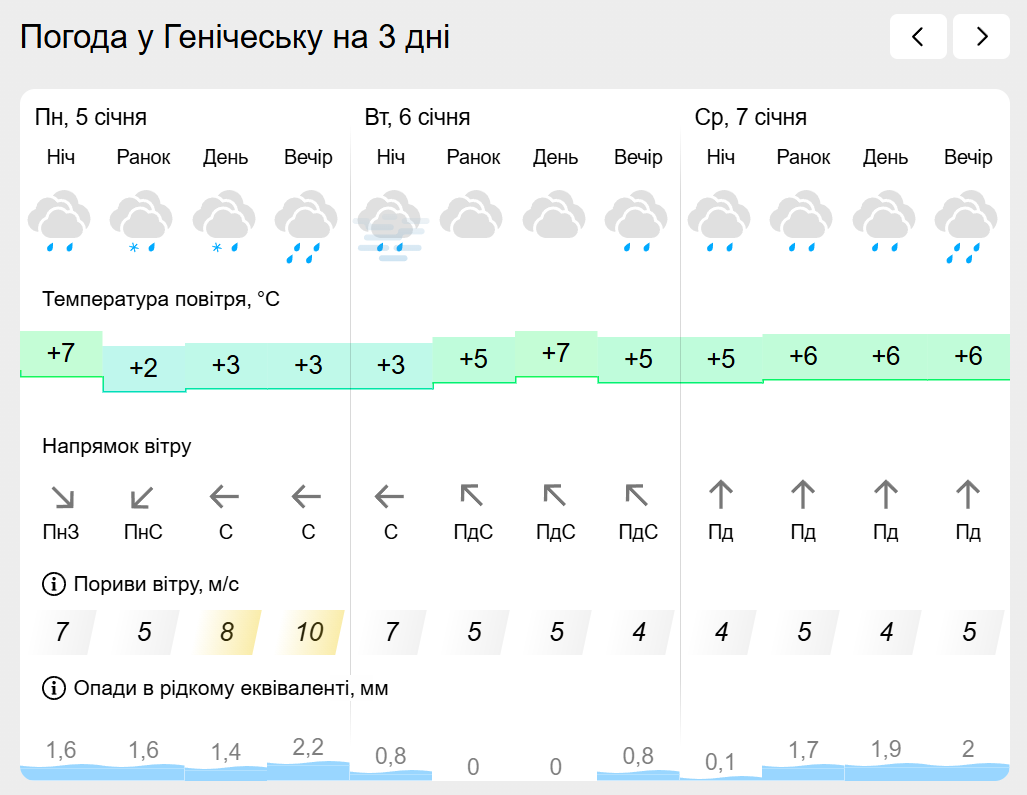The height and width of the screenshot is (795, 1027).
Task: Click Tuesday morning southeast wind arrow
Action: [472, 495]
